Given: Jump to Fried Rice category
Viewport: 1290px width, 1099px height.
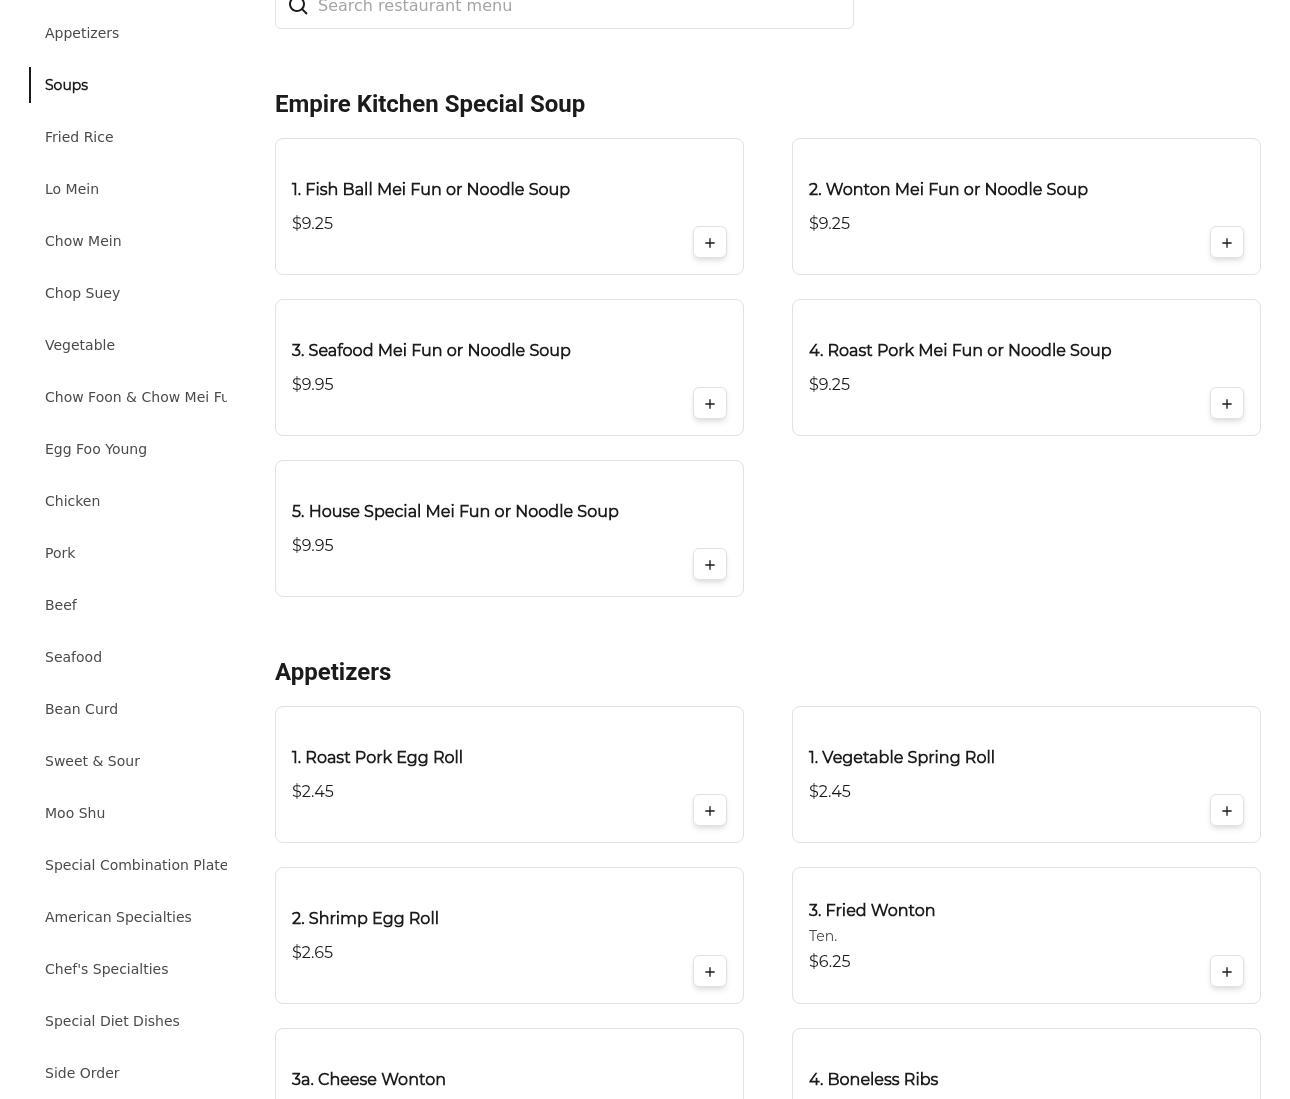Looking at the screenshot, I should click(79, 137).
